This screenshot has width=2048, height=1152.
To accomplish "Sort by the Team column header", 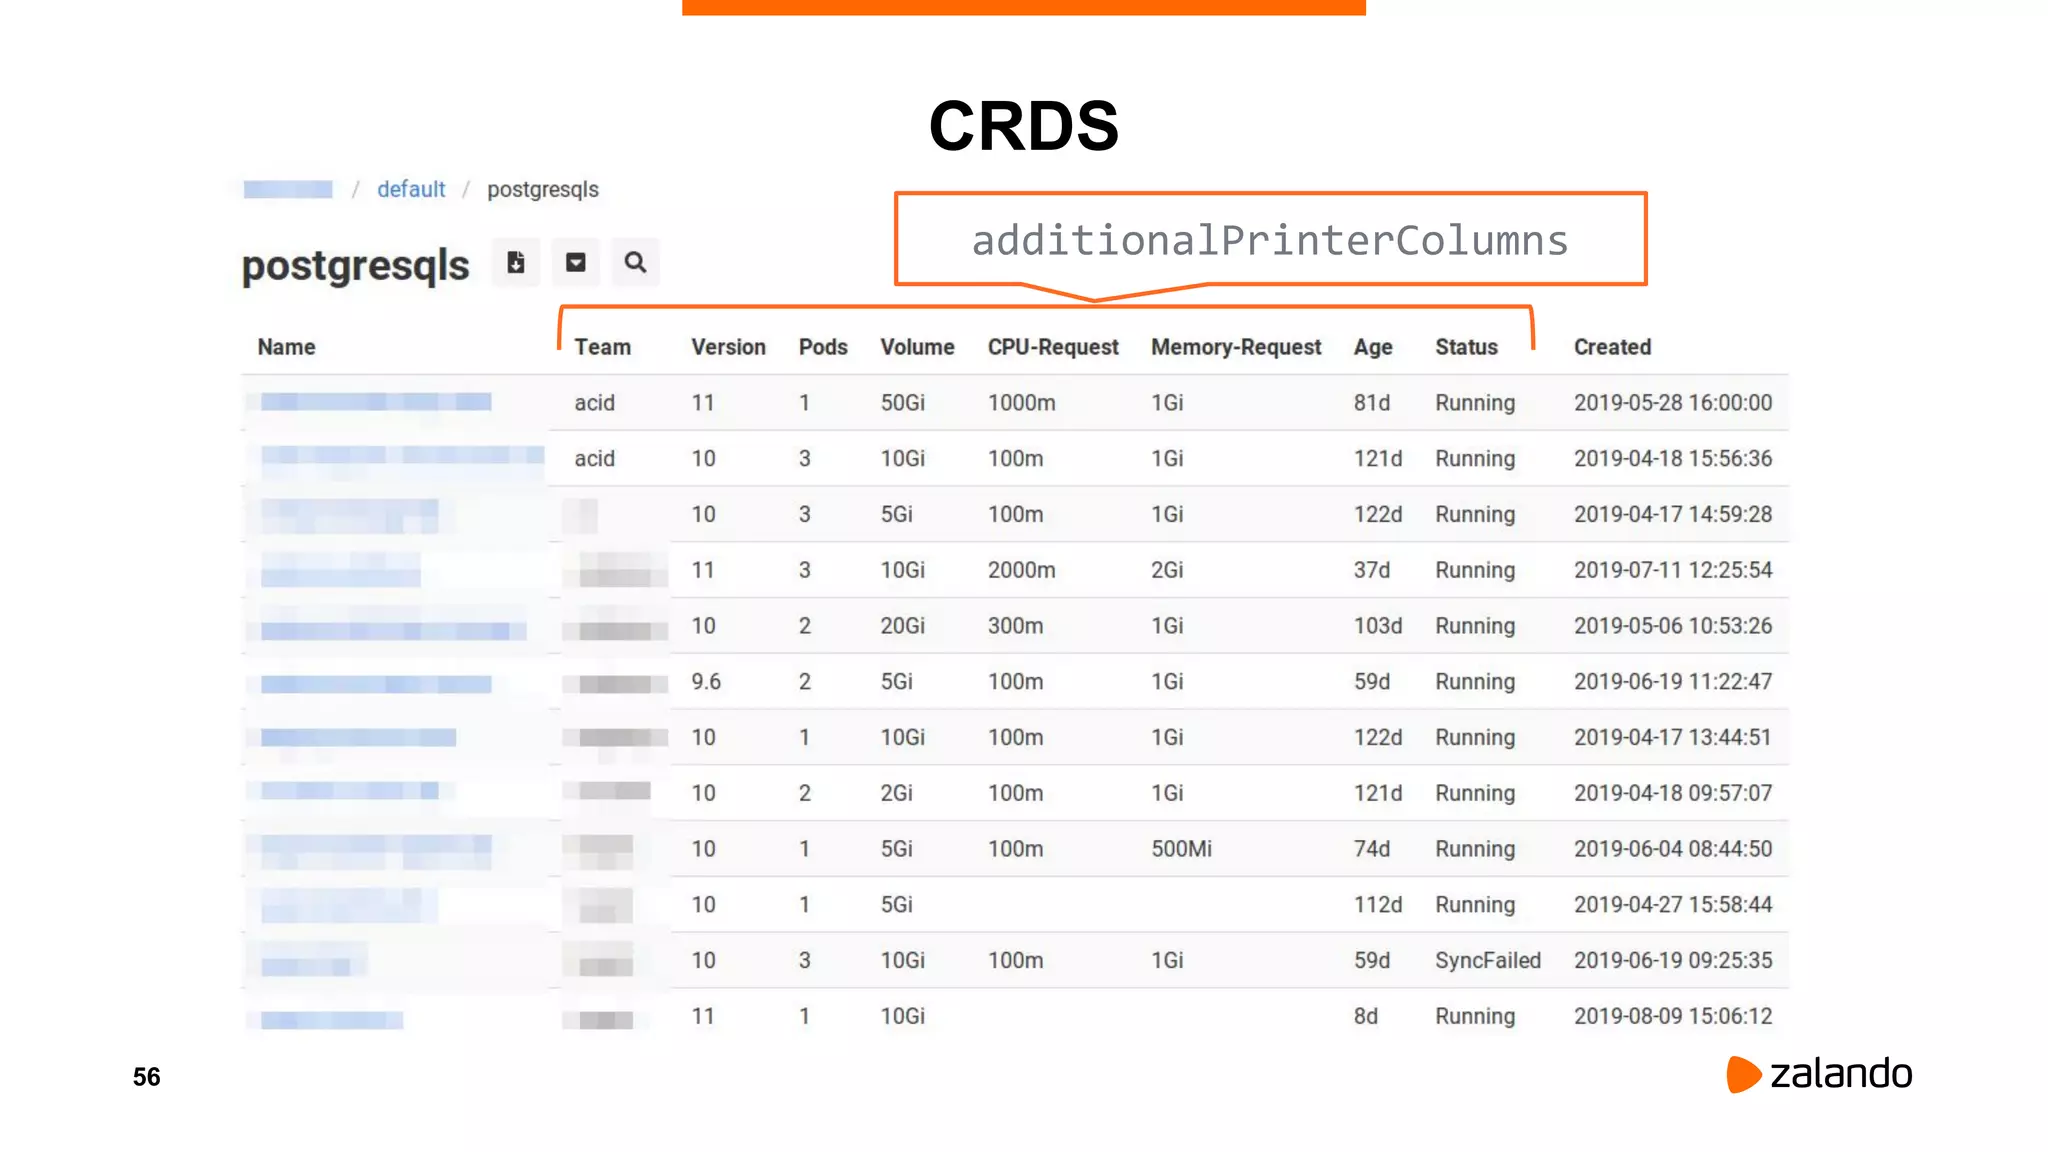I will click(602, 347).
